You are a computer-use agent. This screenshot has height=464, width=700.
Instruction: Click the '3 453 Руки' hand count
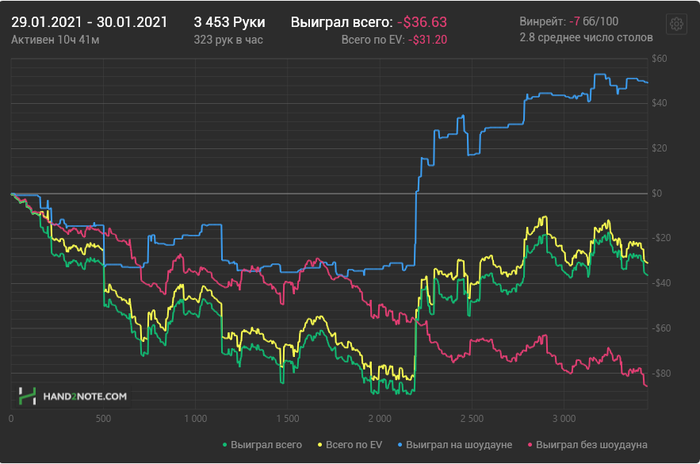click(x=229, y=22)
